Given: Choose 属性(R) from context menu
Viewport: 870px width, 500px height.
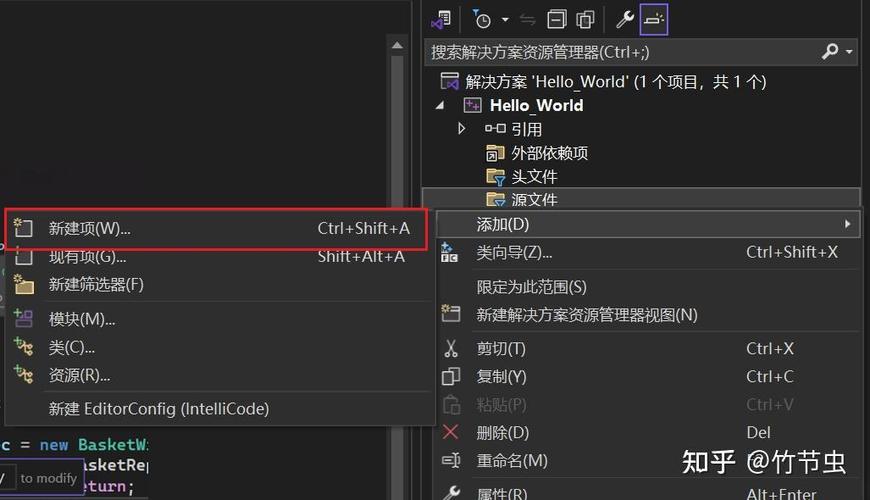Looking at the screenshot, I should 648,492.
